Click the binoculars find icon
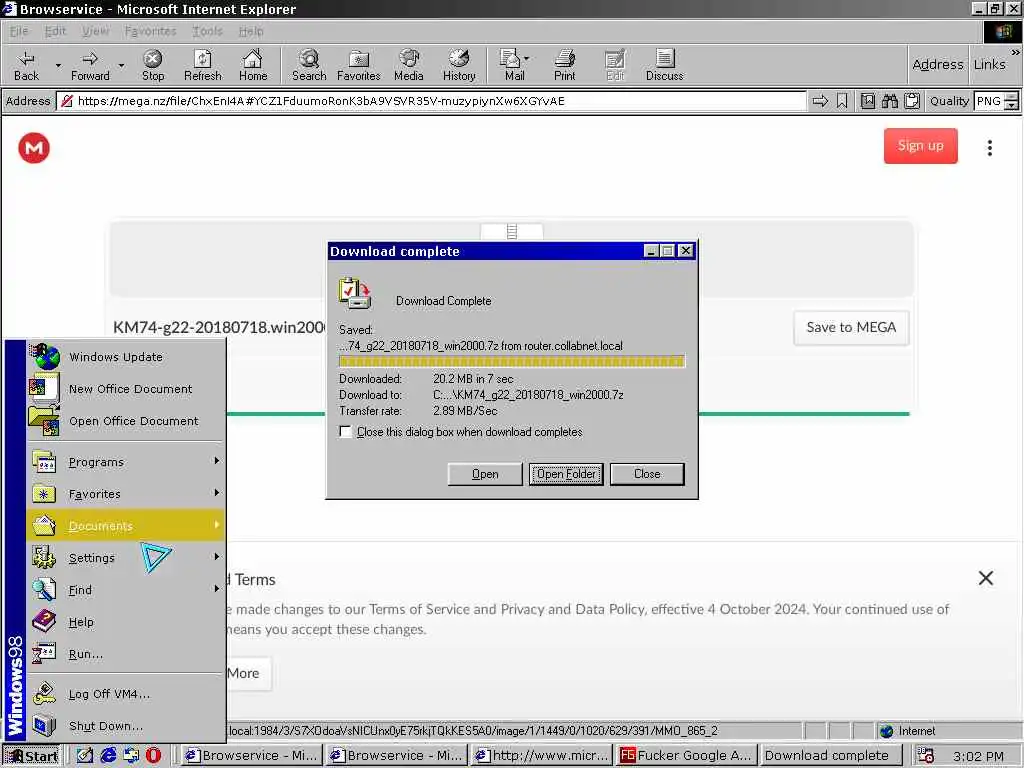 pyautogui.click(x=889, y=101)
